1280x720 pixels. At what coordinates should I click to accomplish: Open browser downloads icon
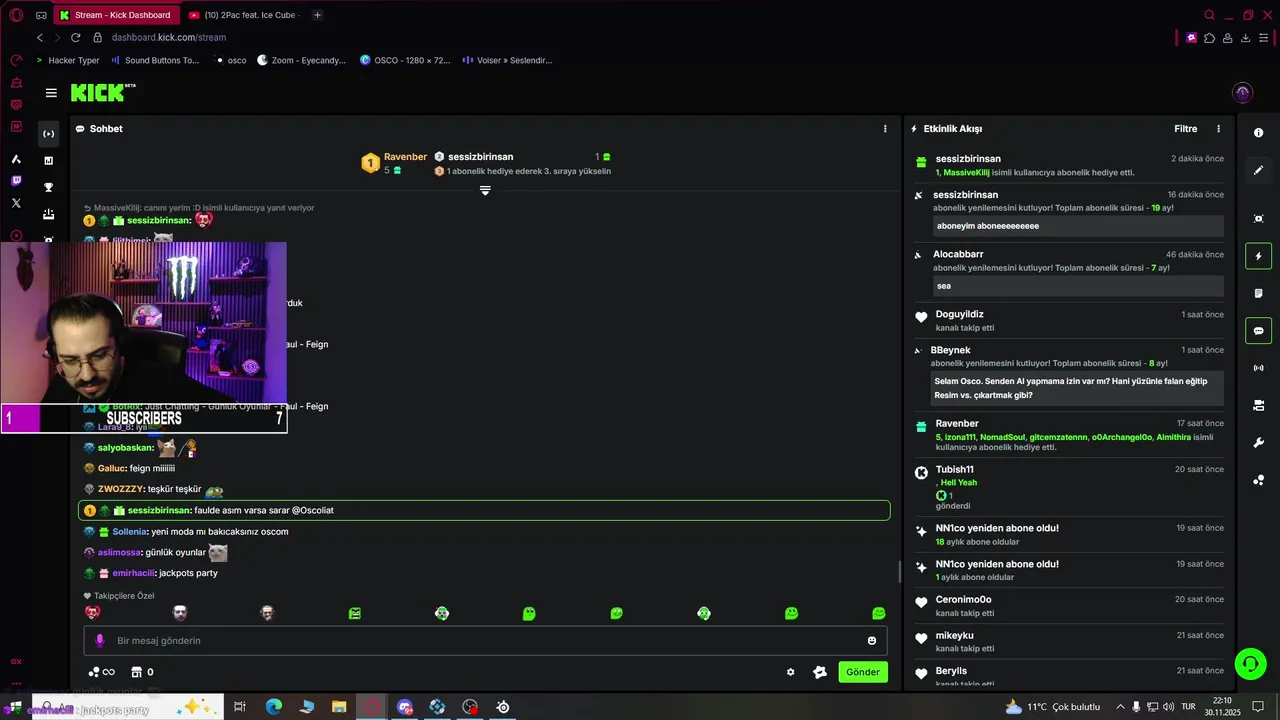(x=1245, y=38)
